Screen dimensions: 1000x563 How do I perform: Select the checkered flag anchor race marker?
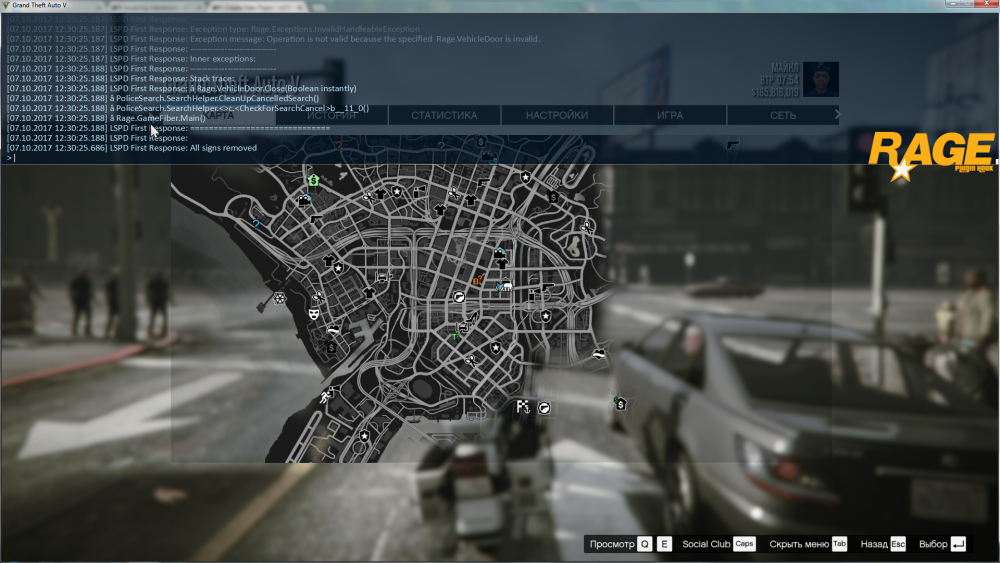pyautogui.click(x=524, y=406)
